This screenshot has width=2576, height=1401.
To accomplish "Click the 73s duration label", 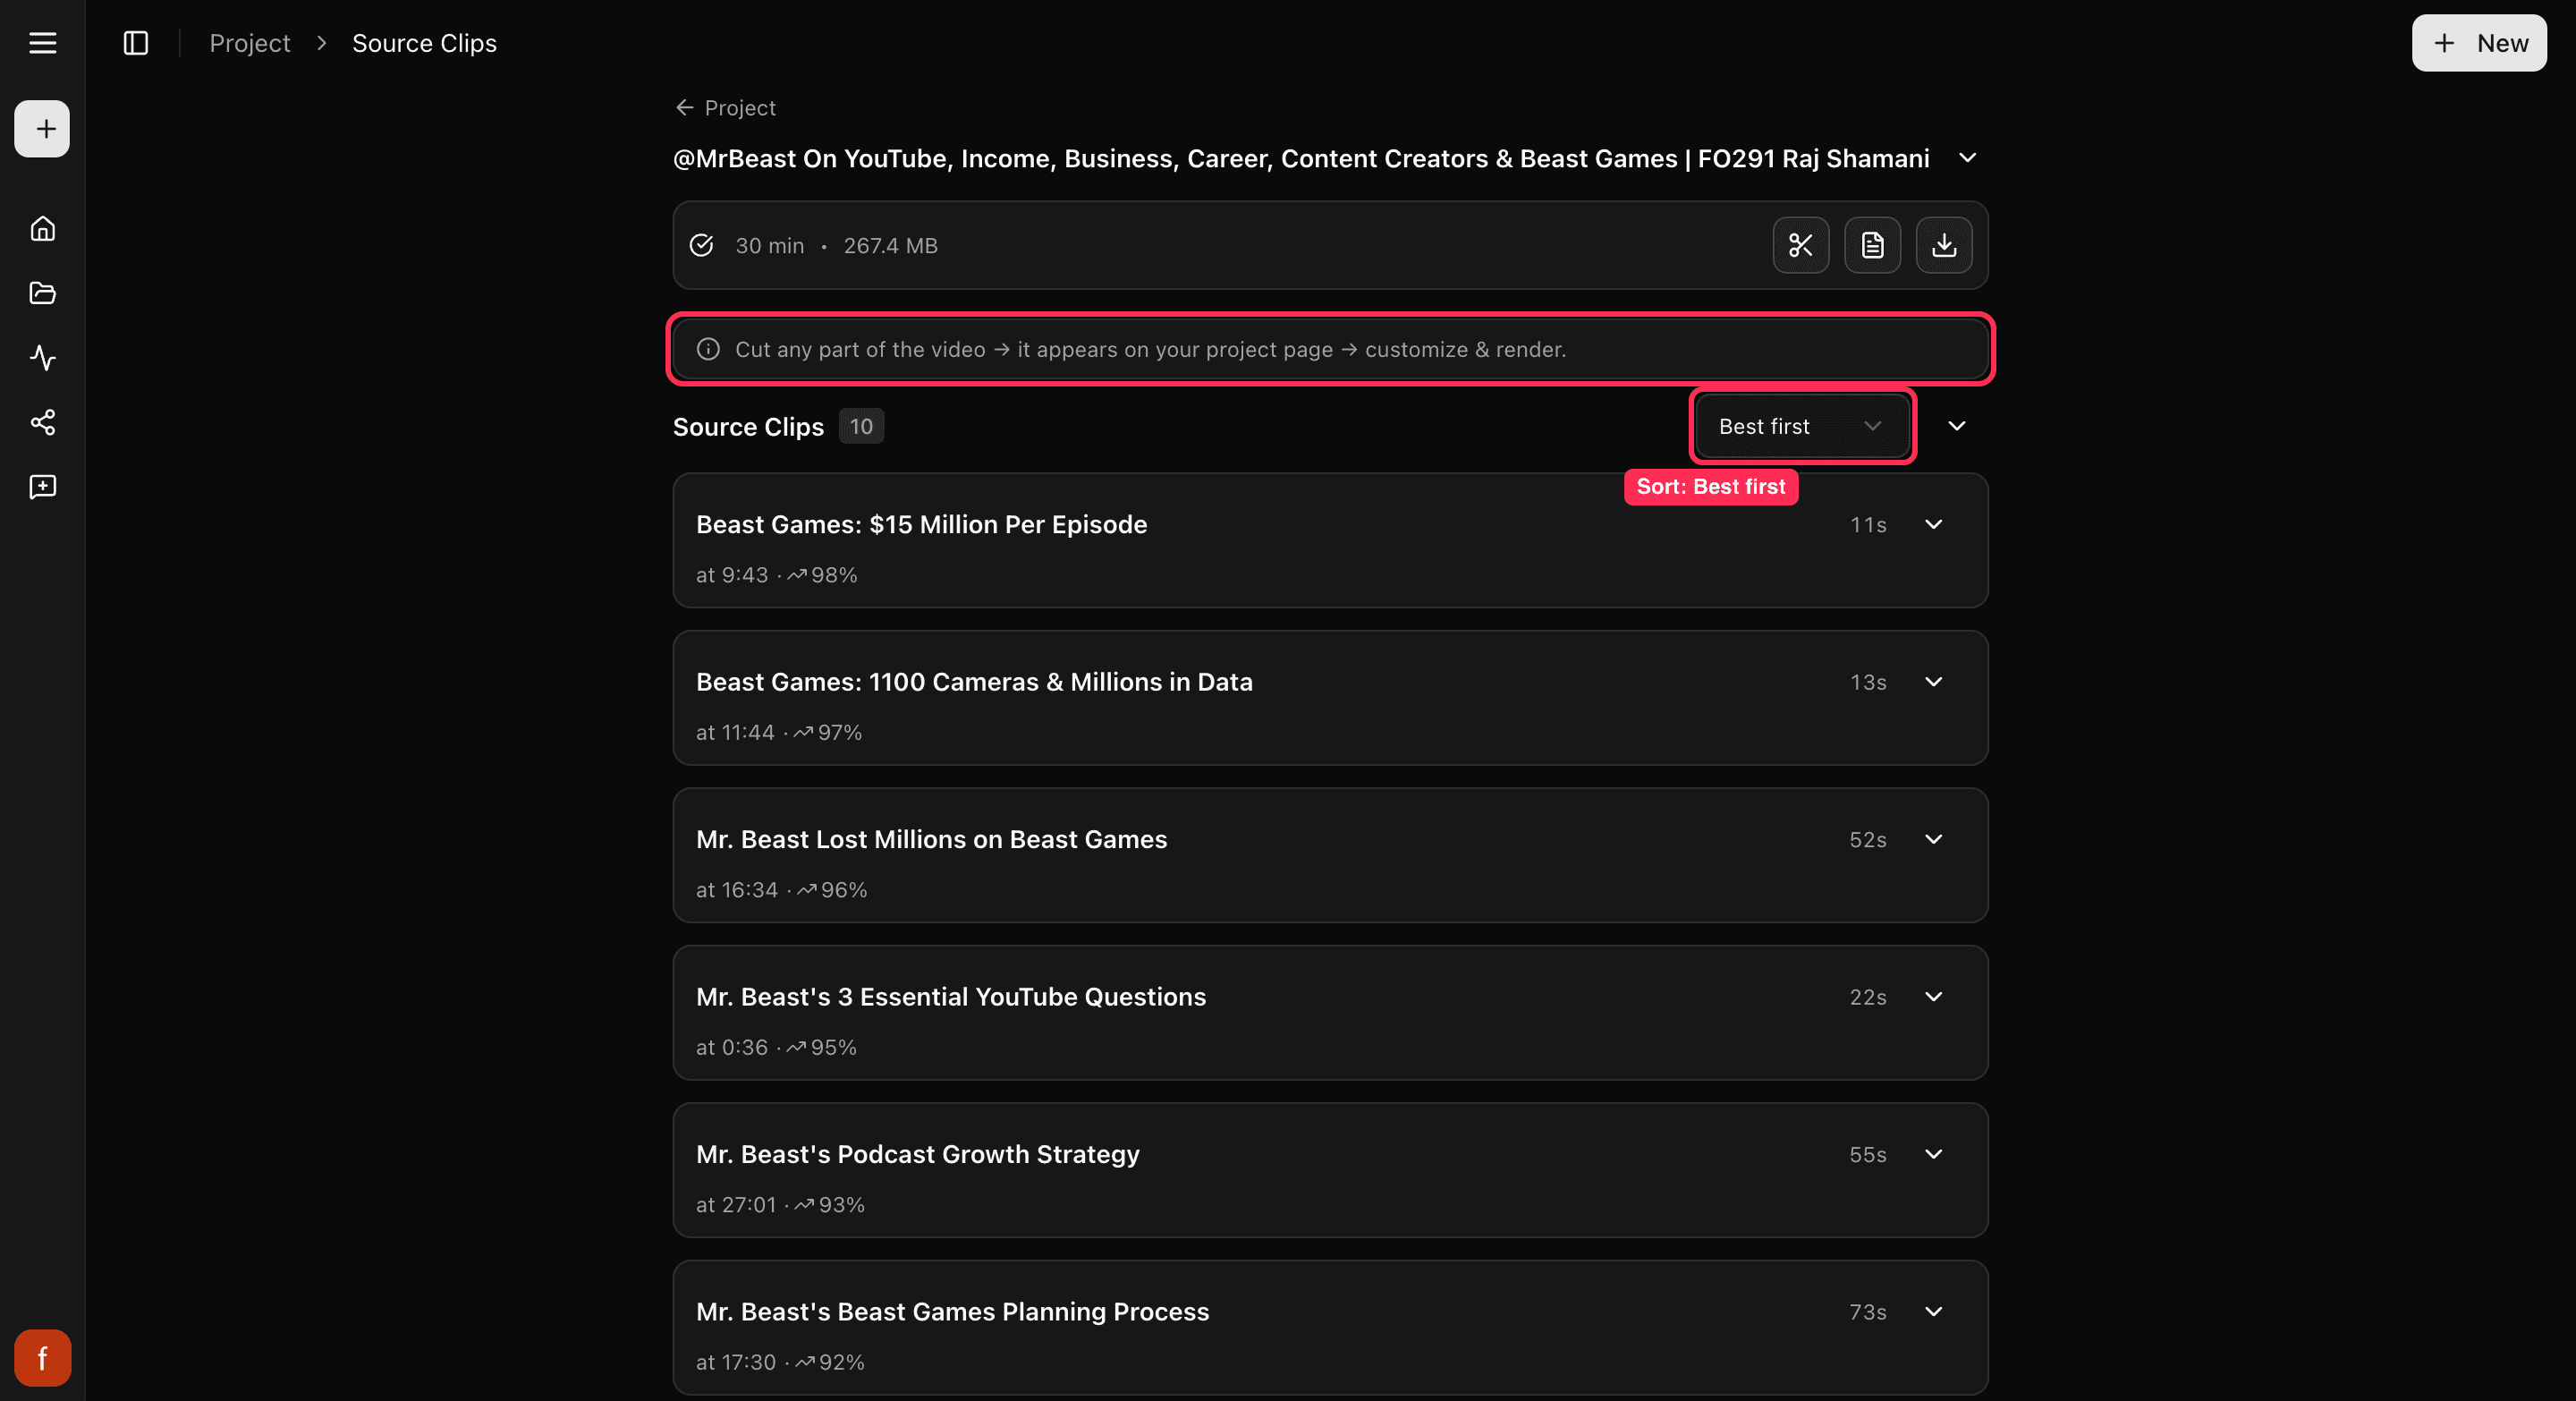I will click(1868, 1312).
